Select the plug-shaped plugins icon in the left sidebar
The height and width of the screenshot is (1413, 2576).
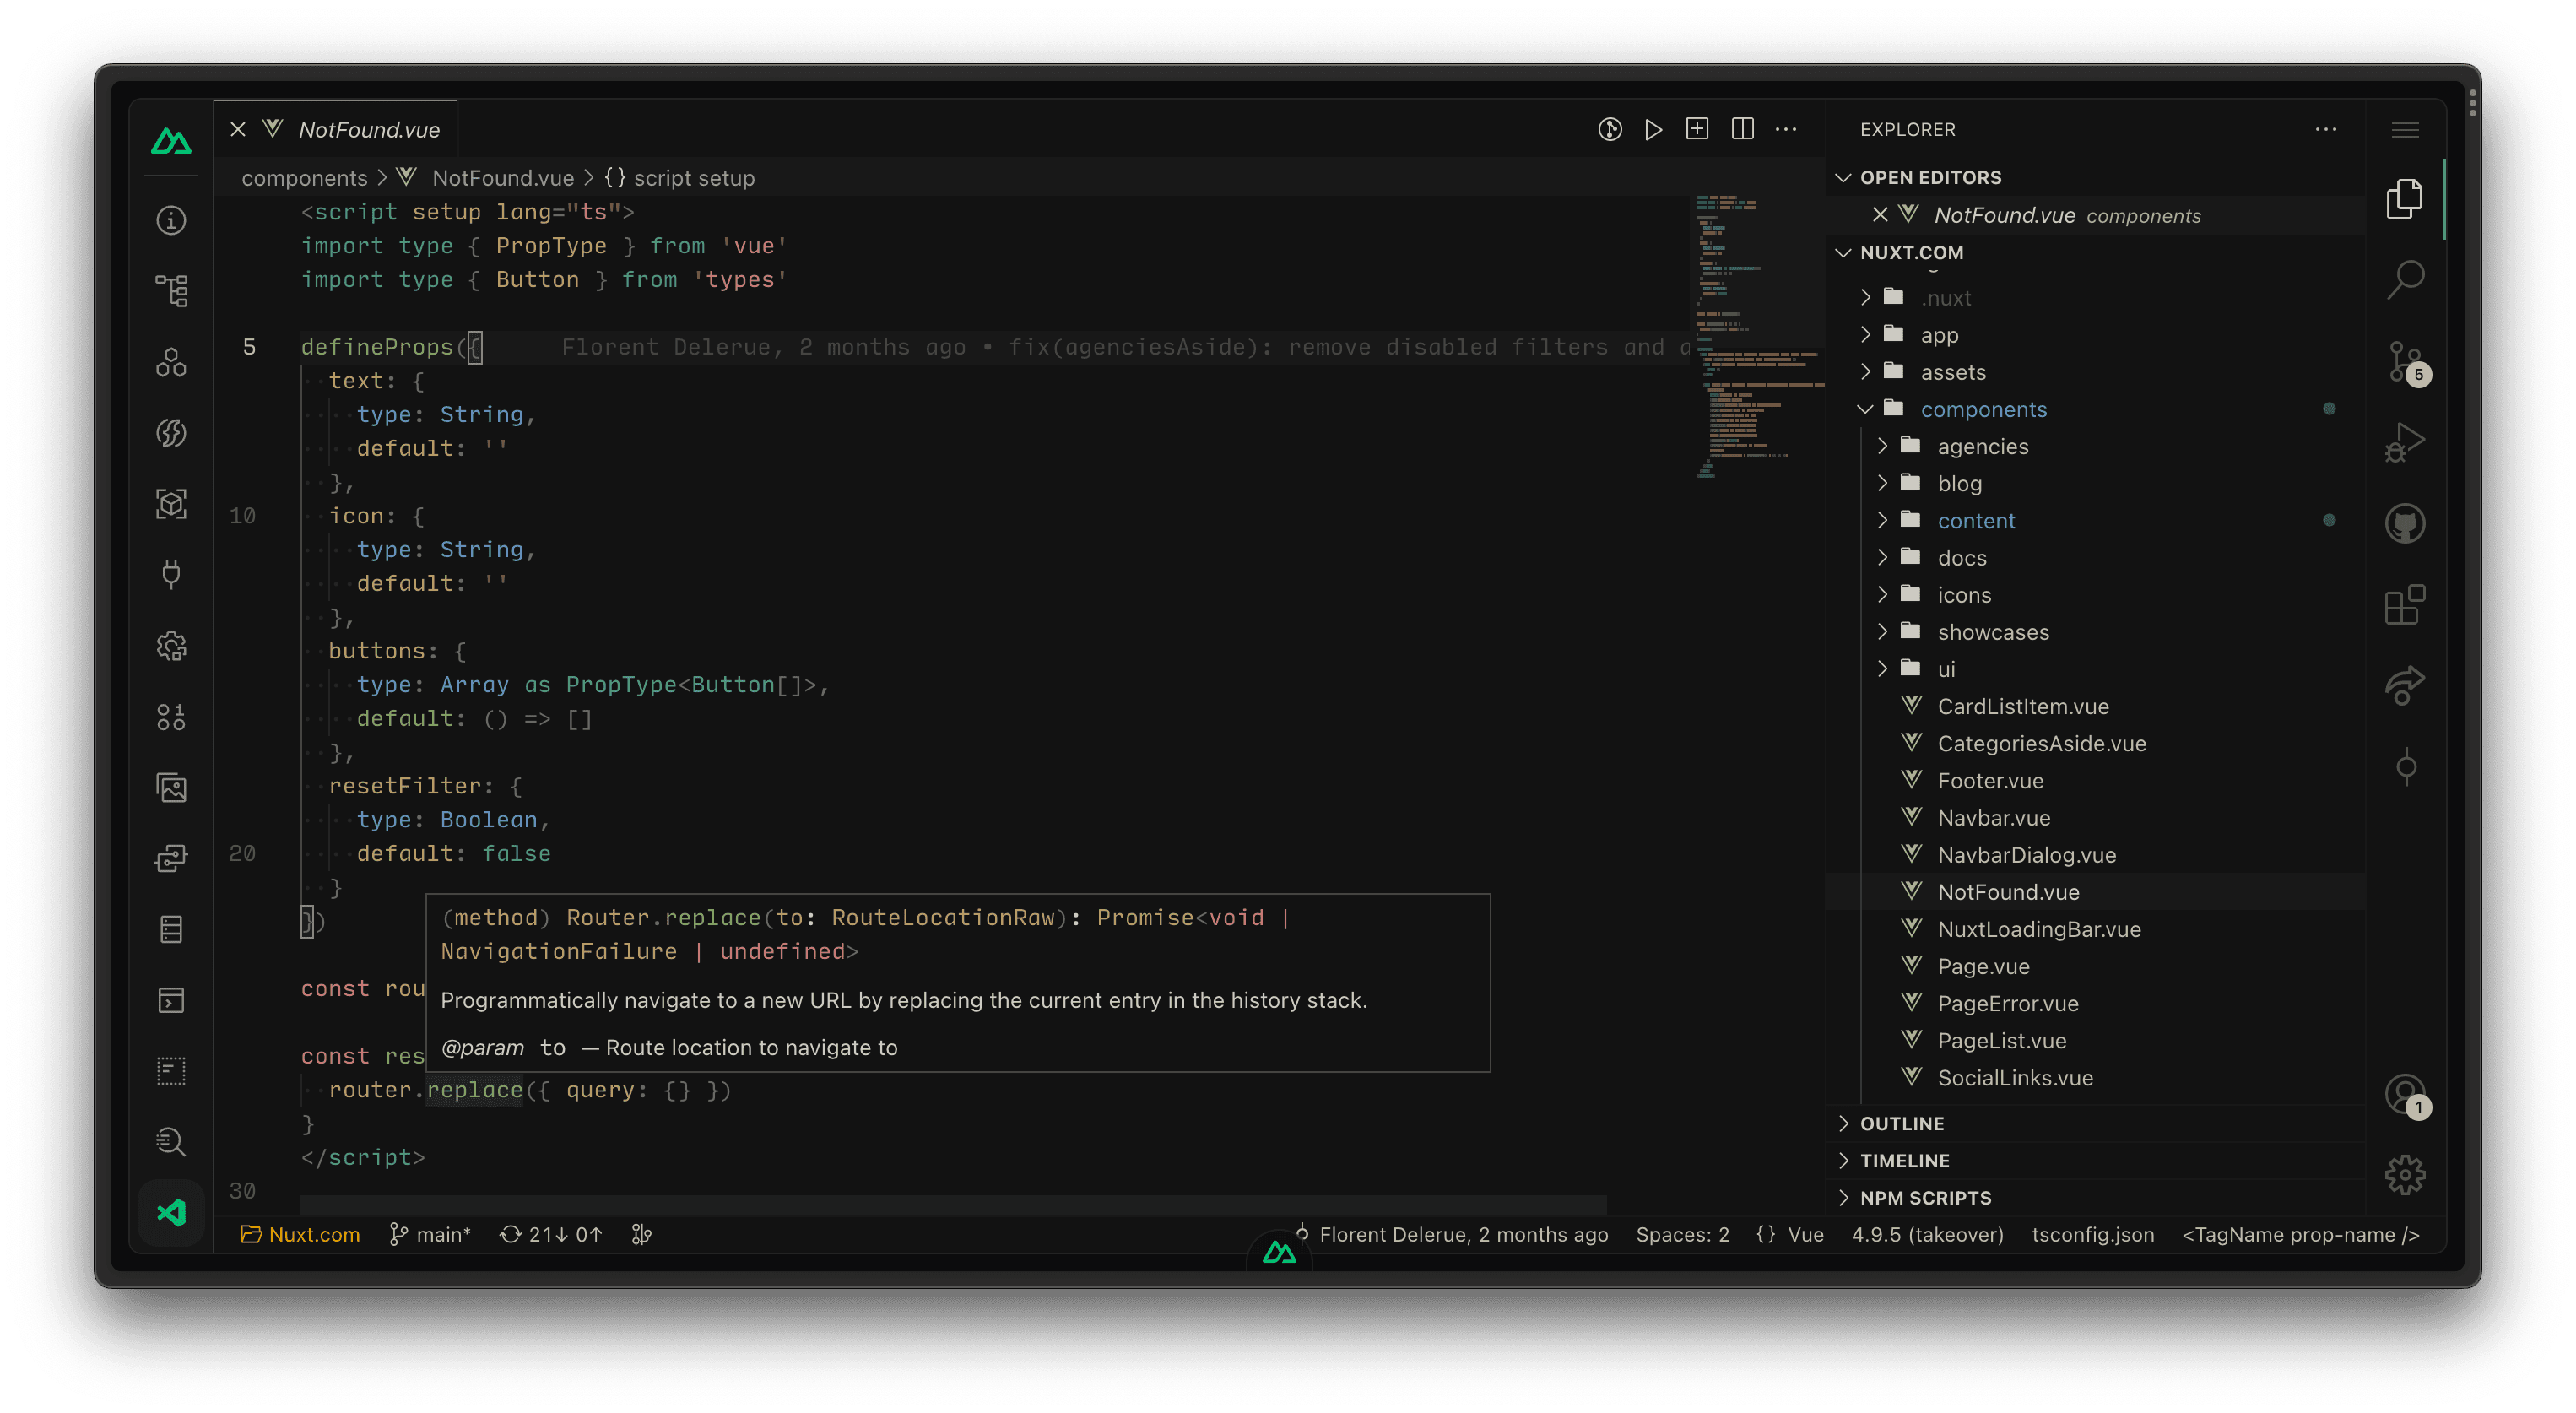(x=171, y=575)
